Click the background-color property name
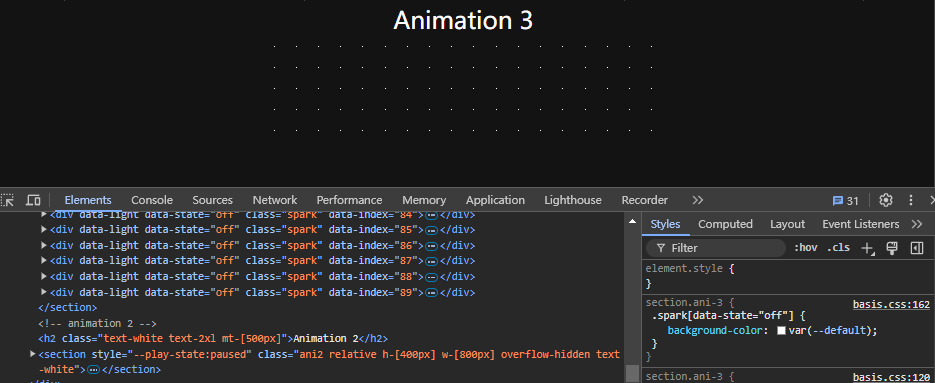This screenshot has width=935, height=383. (717, 331)
